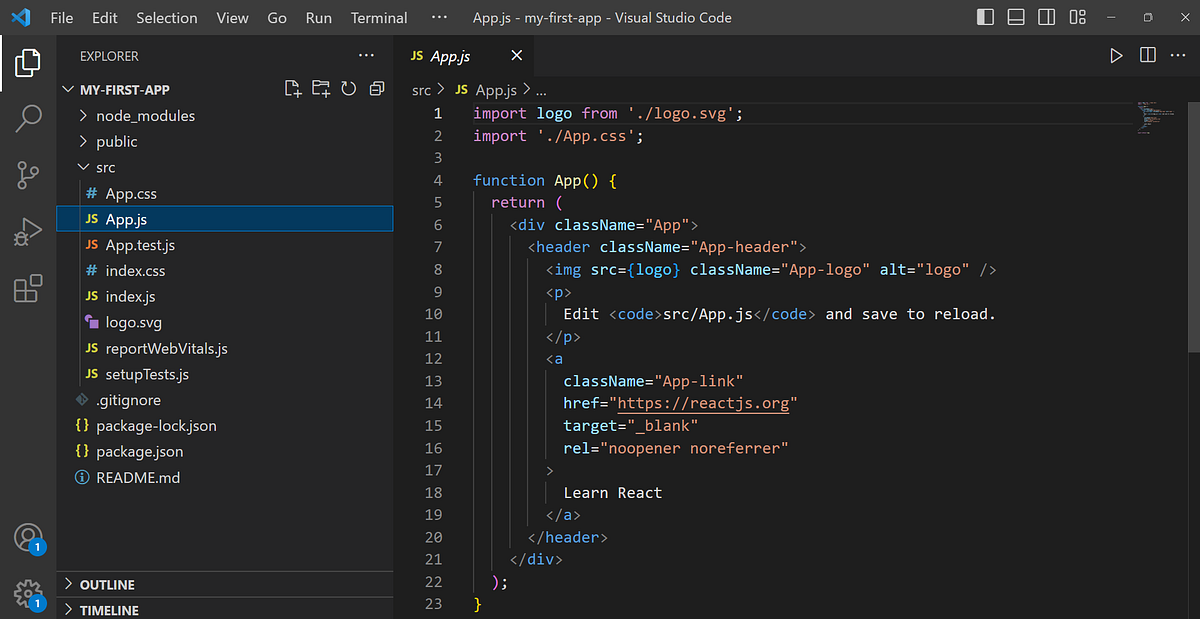This screenshot has height=619, width=1200.
Task: Open index.js in the file tree
Action: [x=225, y=297]
